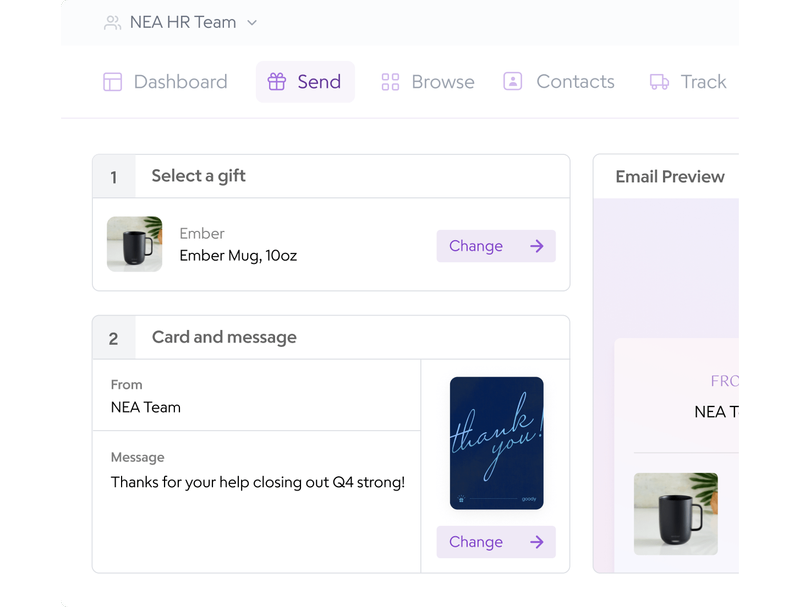The height and width of the screenshot is (607, 800).
Task: Click the people icon beside NEA HR Team
Action: point(112,22)
